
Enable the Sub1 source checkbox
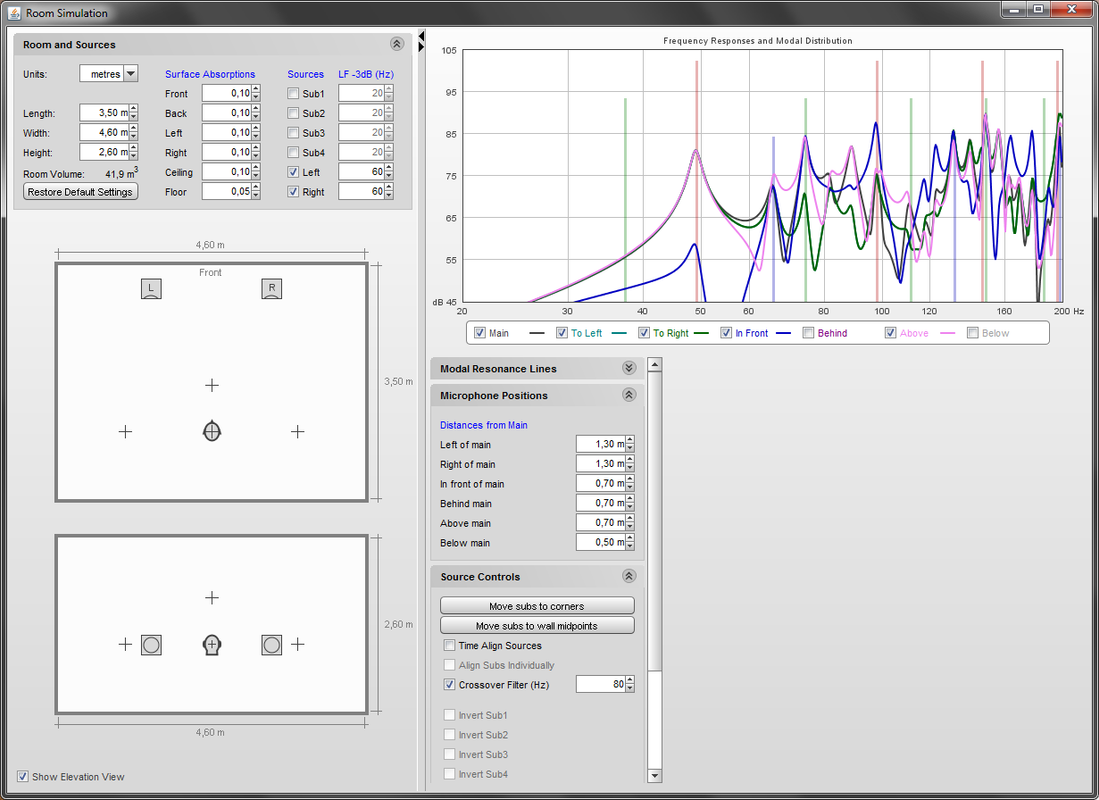(293, 93)
